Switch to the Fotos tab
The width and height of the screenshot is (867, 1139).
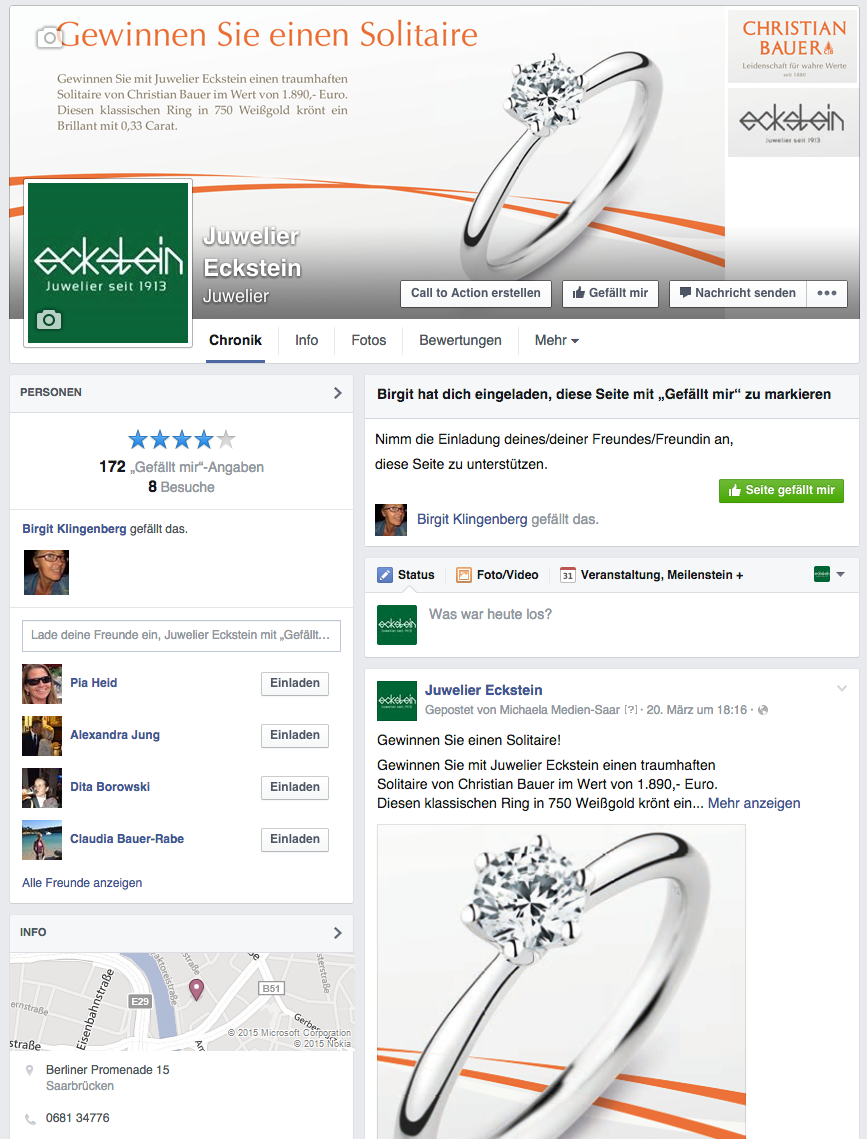(369, 341)
